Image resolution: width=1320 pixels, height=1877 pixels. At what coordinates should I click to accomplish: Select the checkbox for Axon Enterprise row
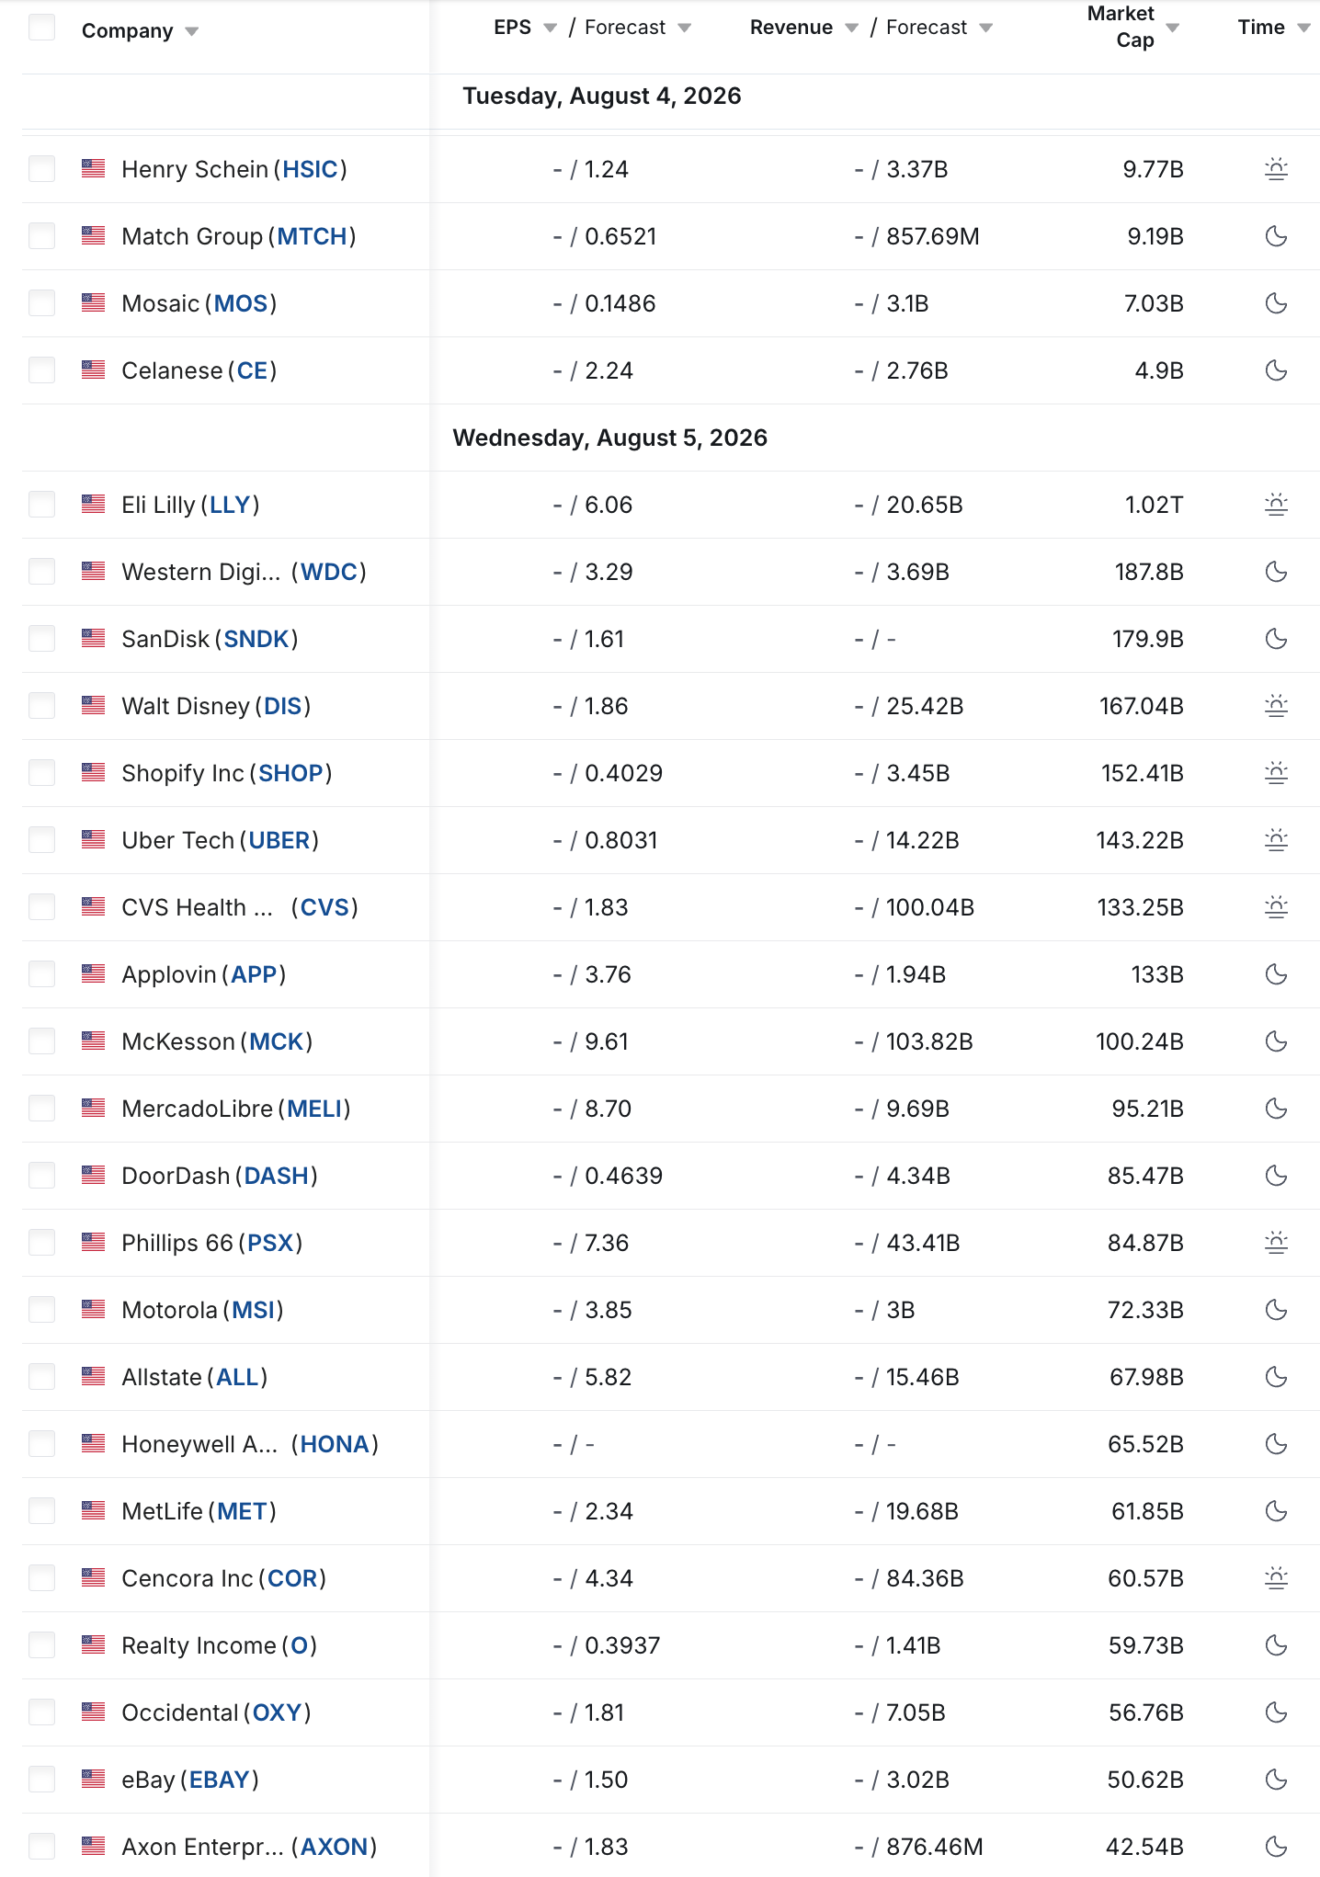(x=42, y=1846)
